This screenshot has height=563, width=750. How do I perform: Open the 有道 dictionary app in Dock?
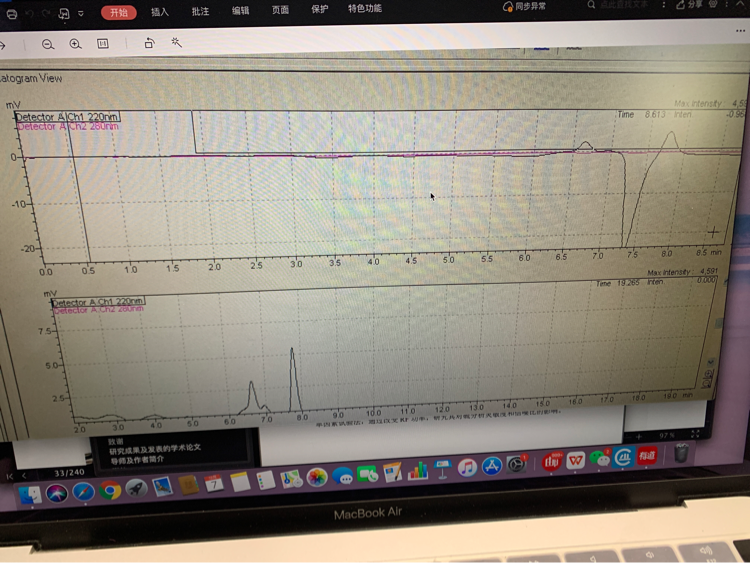pyautogui.click(x=647, y=456)
